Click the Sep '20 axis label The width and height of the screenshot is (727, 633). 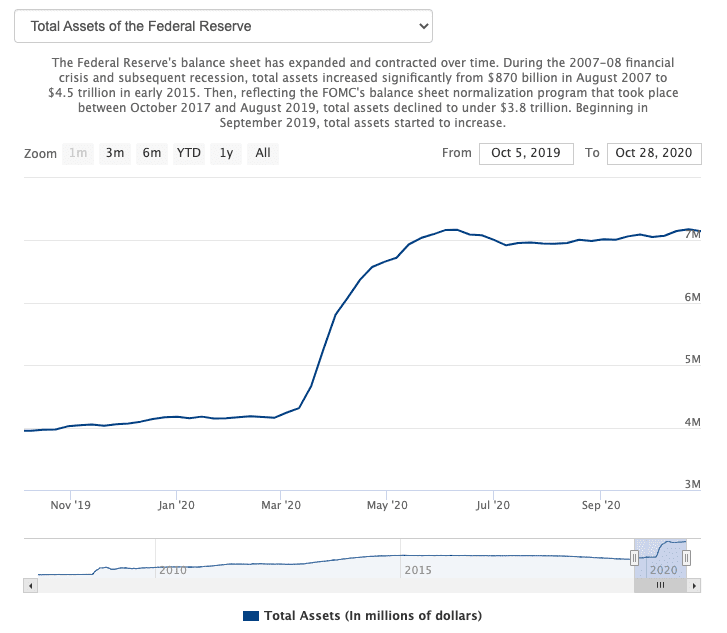click(x=601, y=505)
